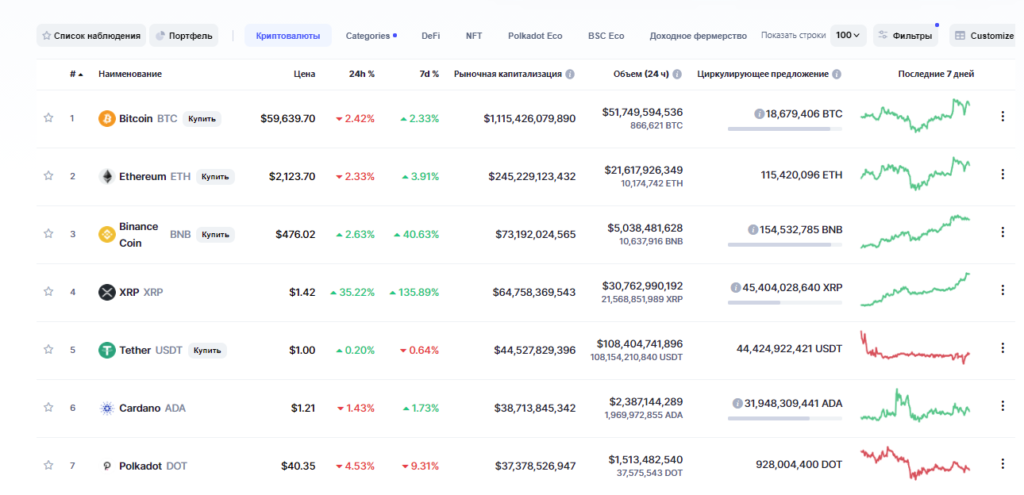
Task: Switch to the NFT tab
Action: click(x=473, y=36)
